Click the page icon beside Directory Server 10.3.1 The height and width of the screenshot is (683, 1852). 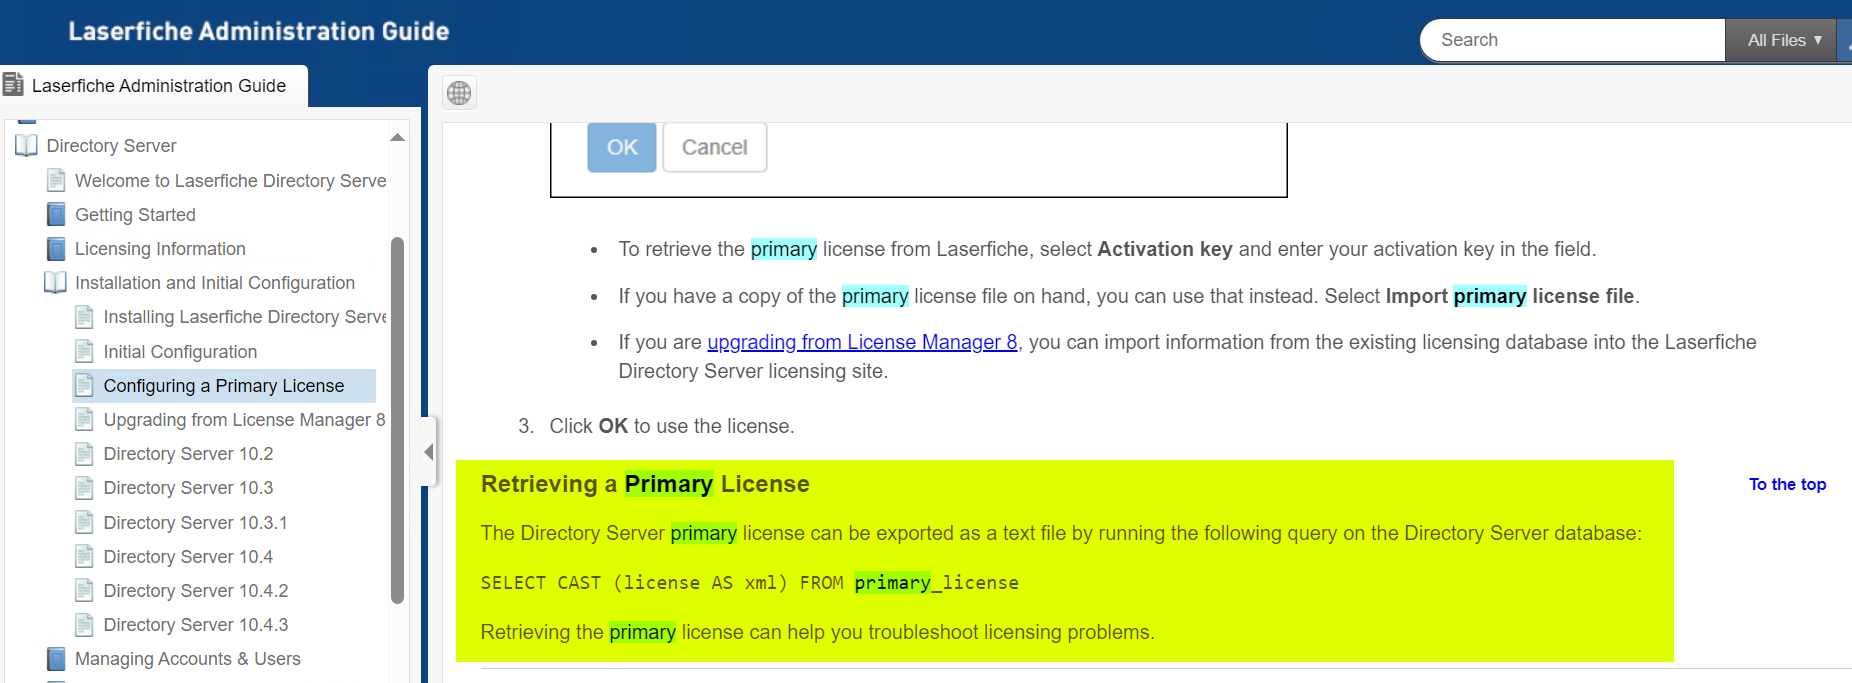85,523
